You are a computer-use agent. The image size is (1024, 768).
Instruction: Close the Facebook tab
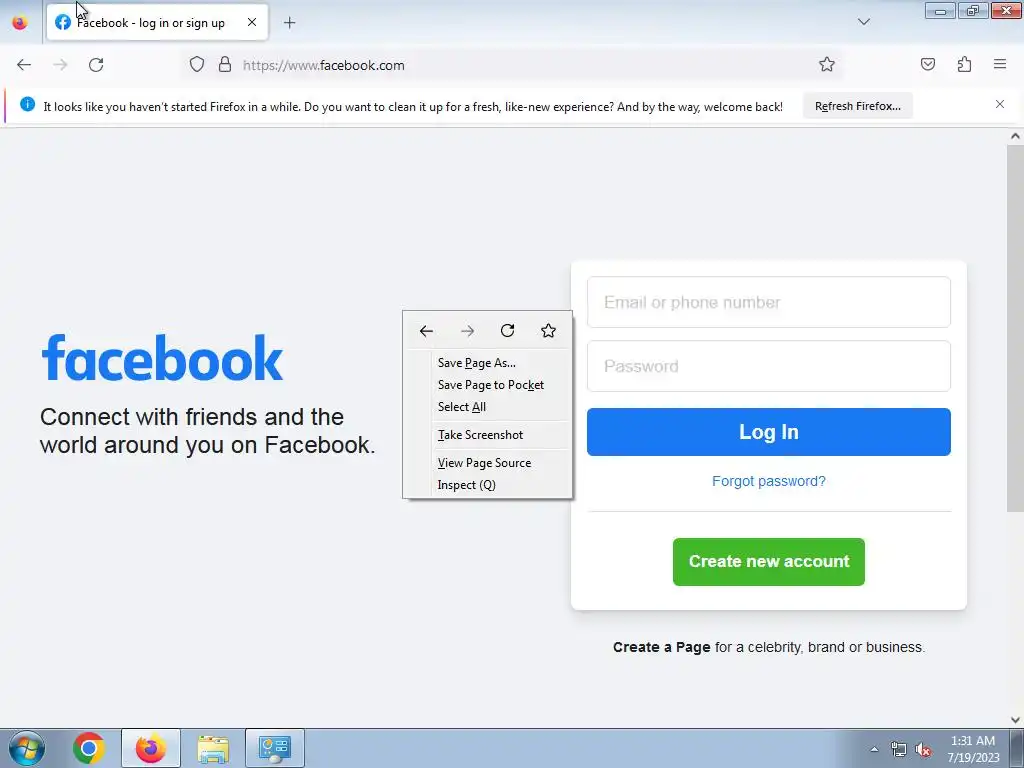(251, 22)
